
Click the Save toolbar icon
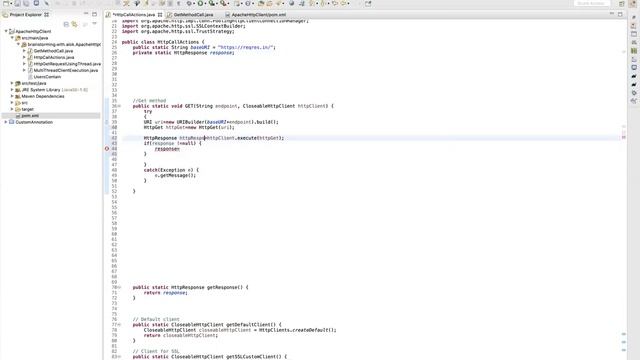18,3
